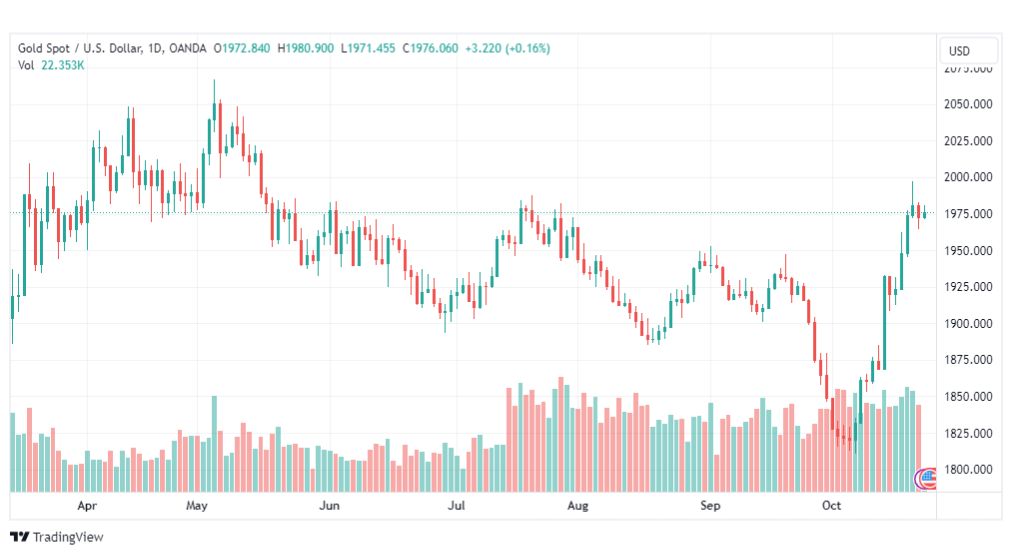Select the Jul label on time axis
The height and width of the screenshot is (555, 1012).
click(456, 505)
